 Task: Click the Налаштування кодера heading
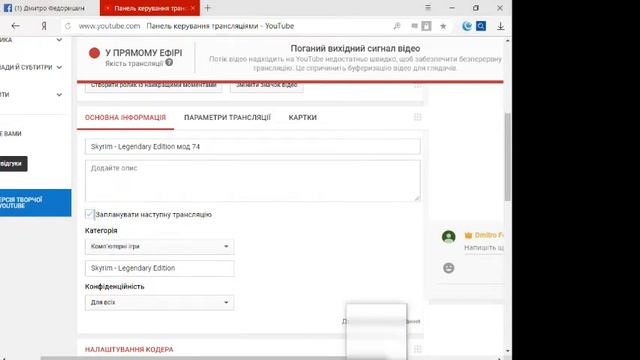(x=129, y=349)
